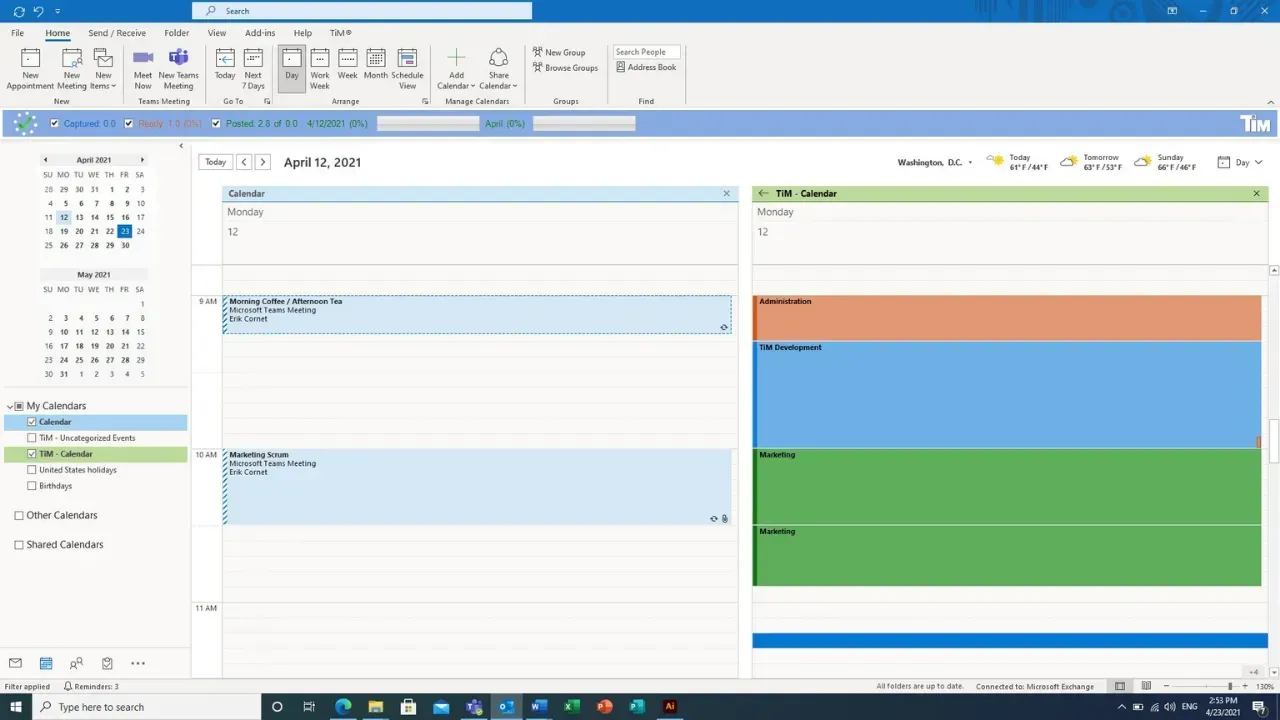Image resolution: width=1280 pixels, height=720 pixels.
Task: Create a New Appointment
Action: point(30,69)
